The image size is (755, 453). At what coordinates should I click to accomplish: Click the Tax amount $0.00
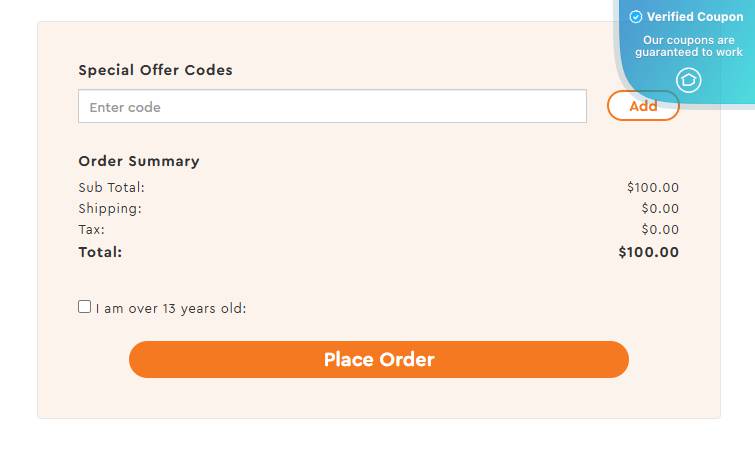(x=660, y=230)
